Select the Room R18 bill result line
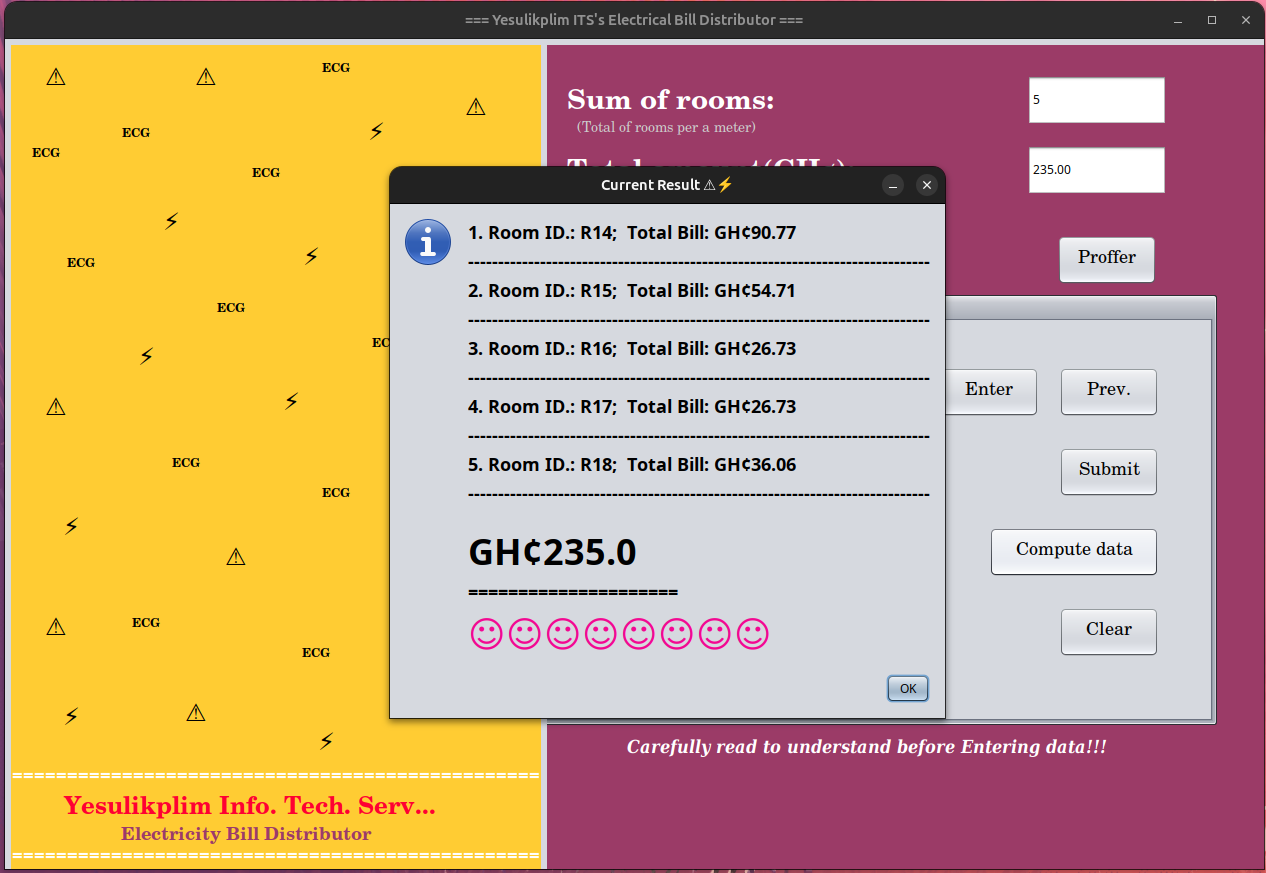 coord(632,465)
